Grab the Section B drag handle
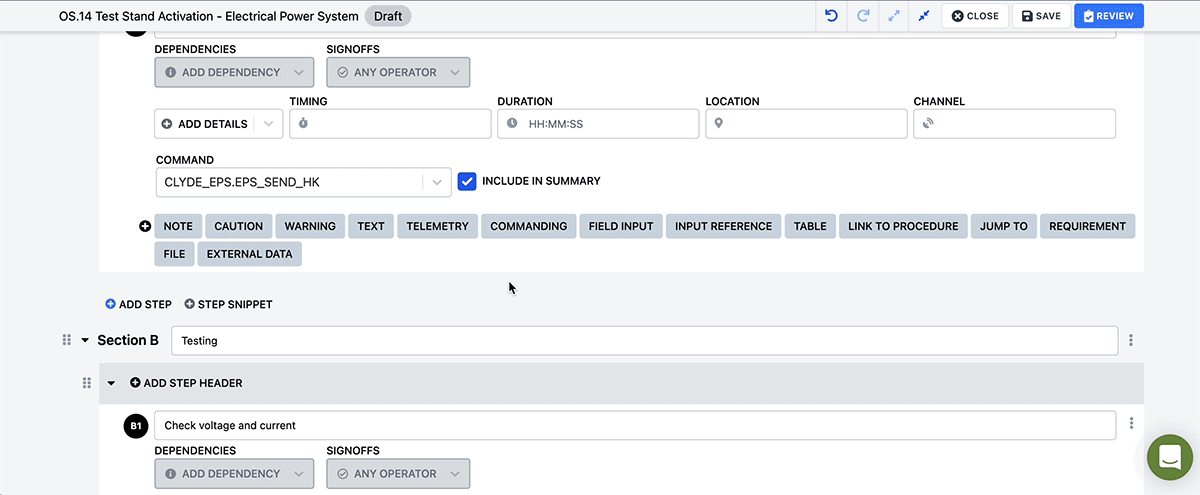Image resolution: width=1200 pixels, height=495 pixels. pos(67,340)
